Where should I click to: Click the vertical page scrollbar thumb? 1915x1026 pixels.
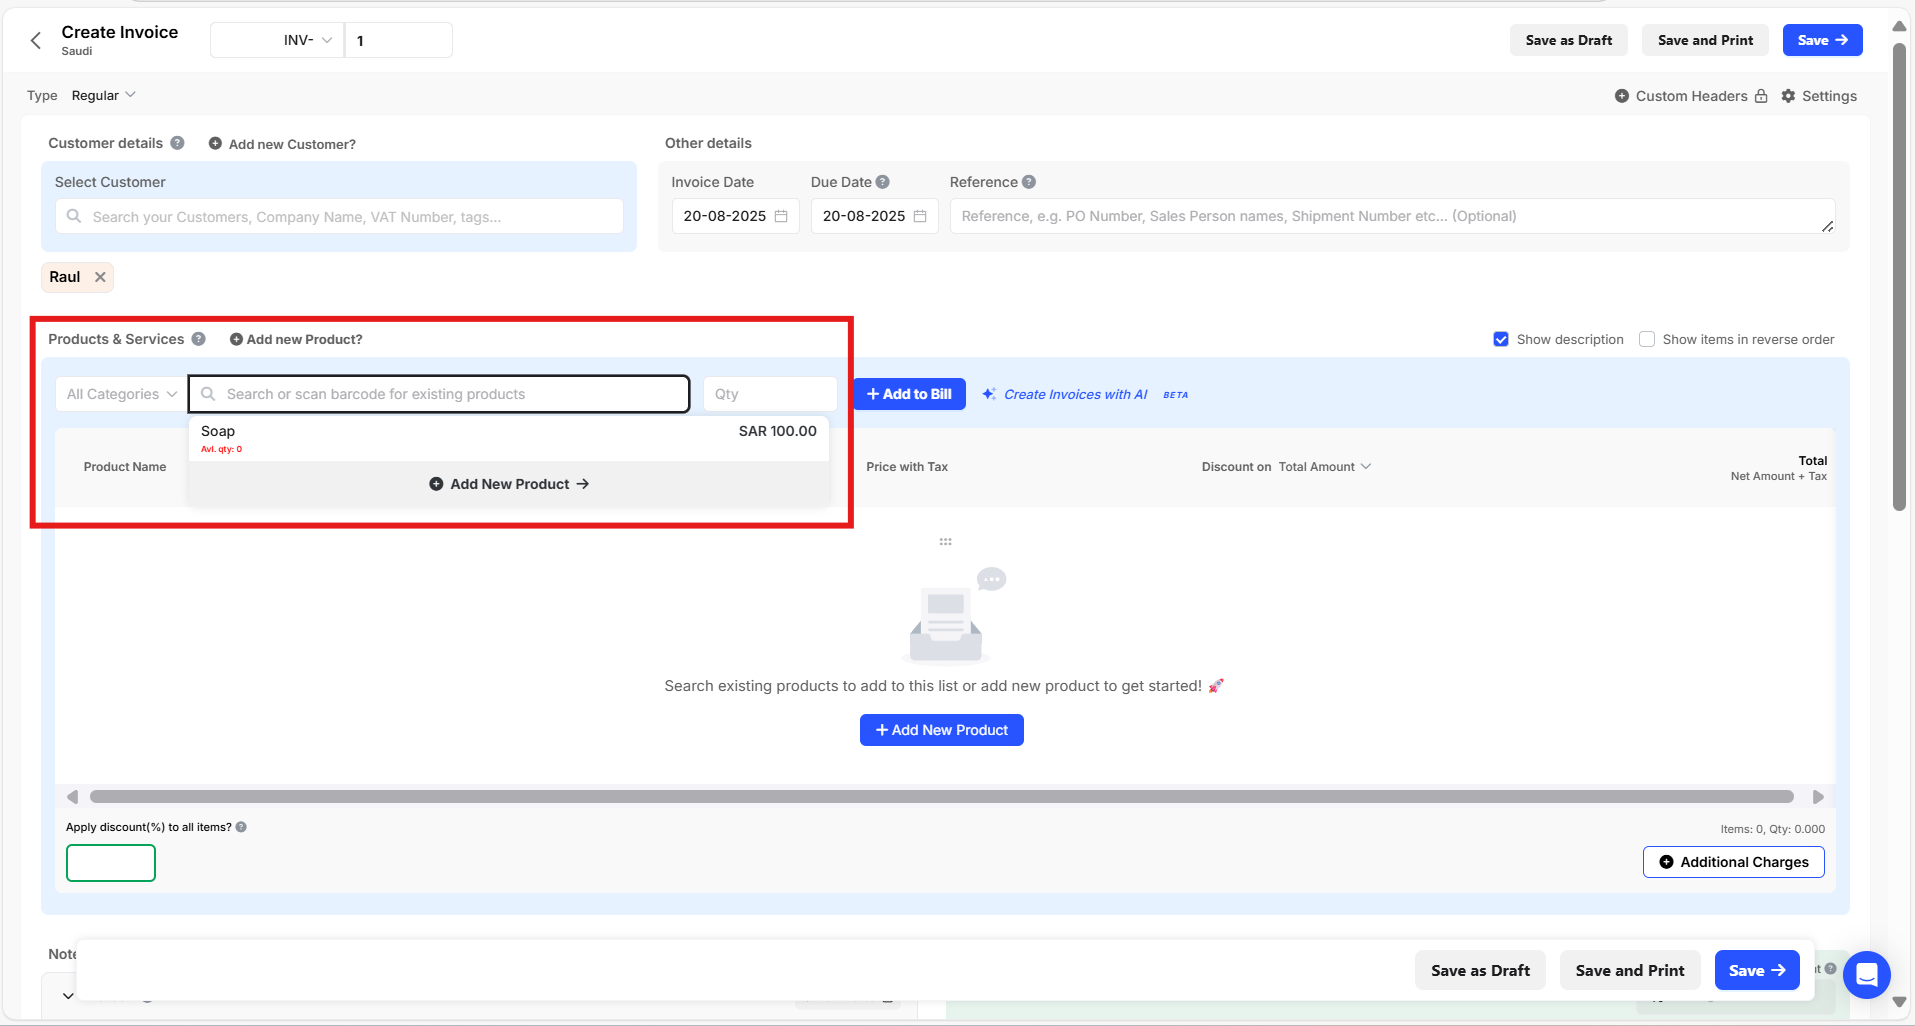pos(1899,275)
